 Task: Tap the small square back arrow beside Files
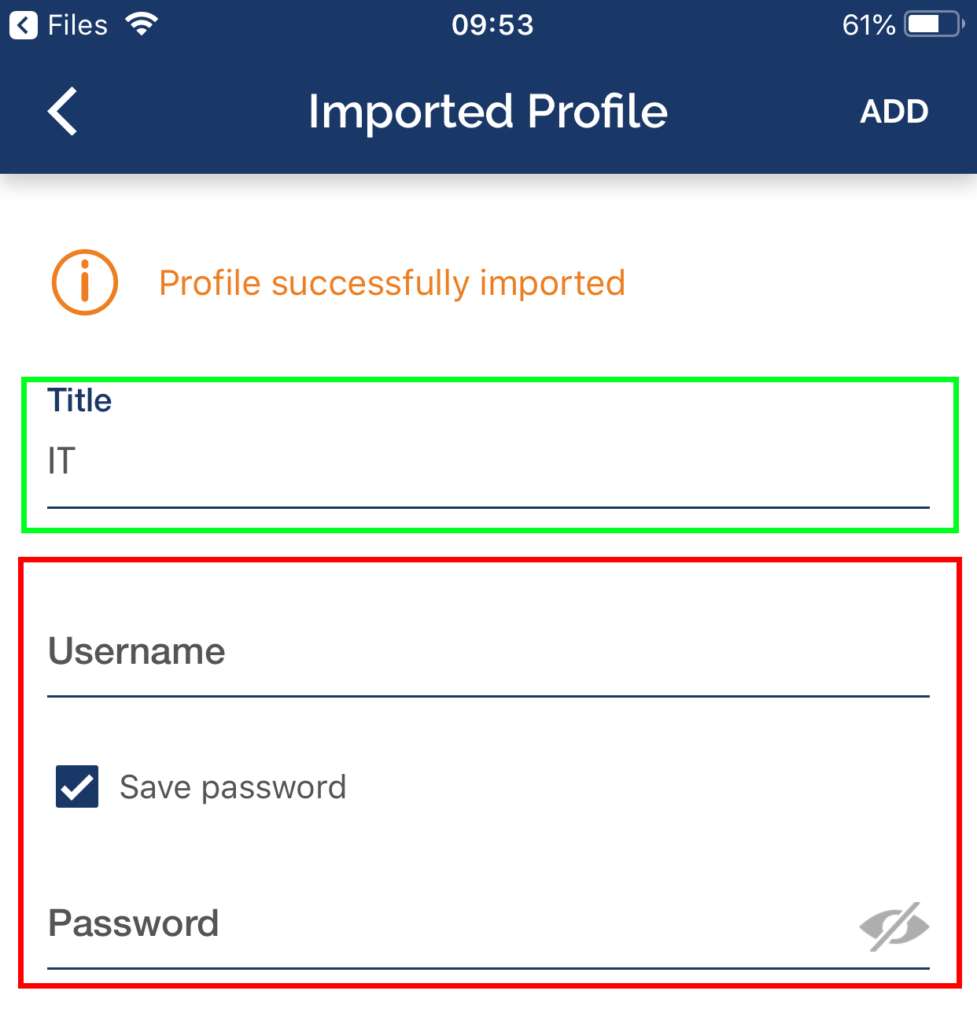coord(23,25)
